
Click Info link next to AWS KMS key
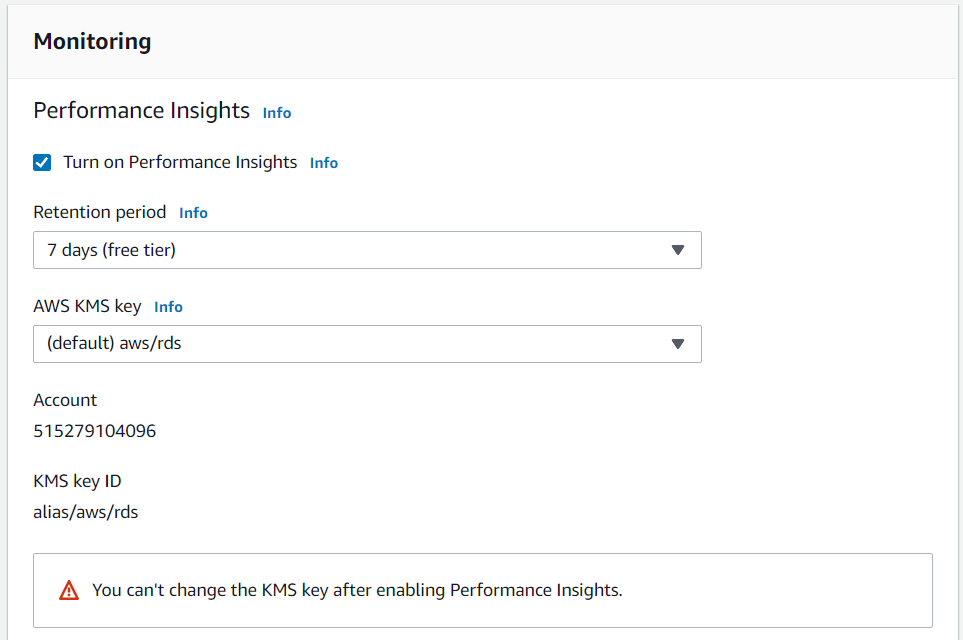[168, 307]
